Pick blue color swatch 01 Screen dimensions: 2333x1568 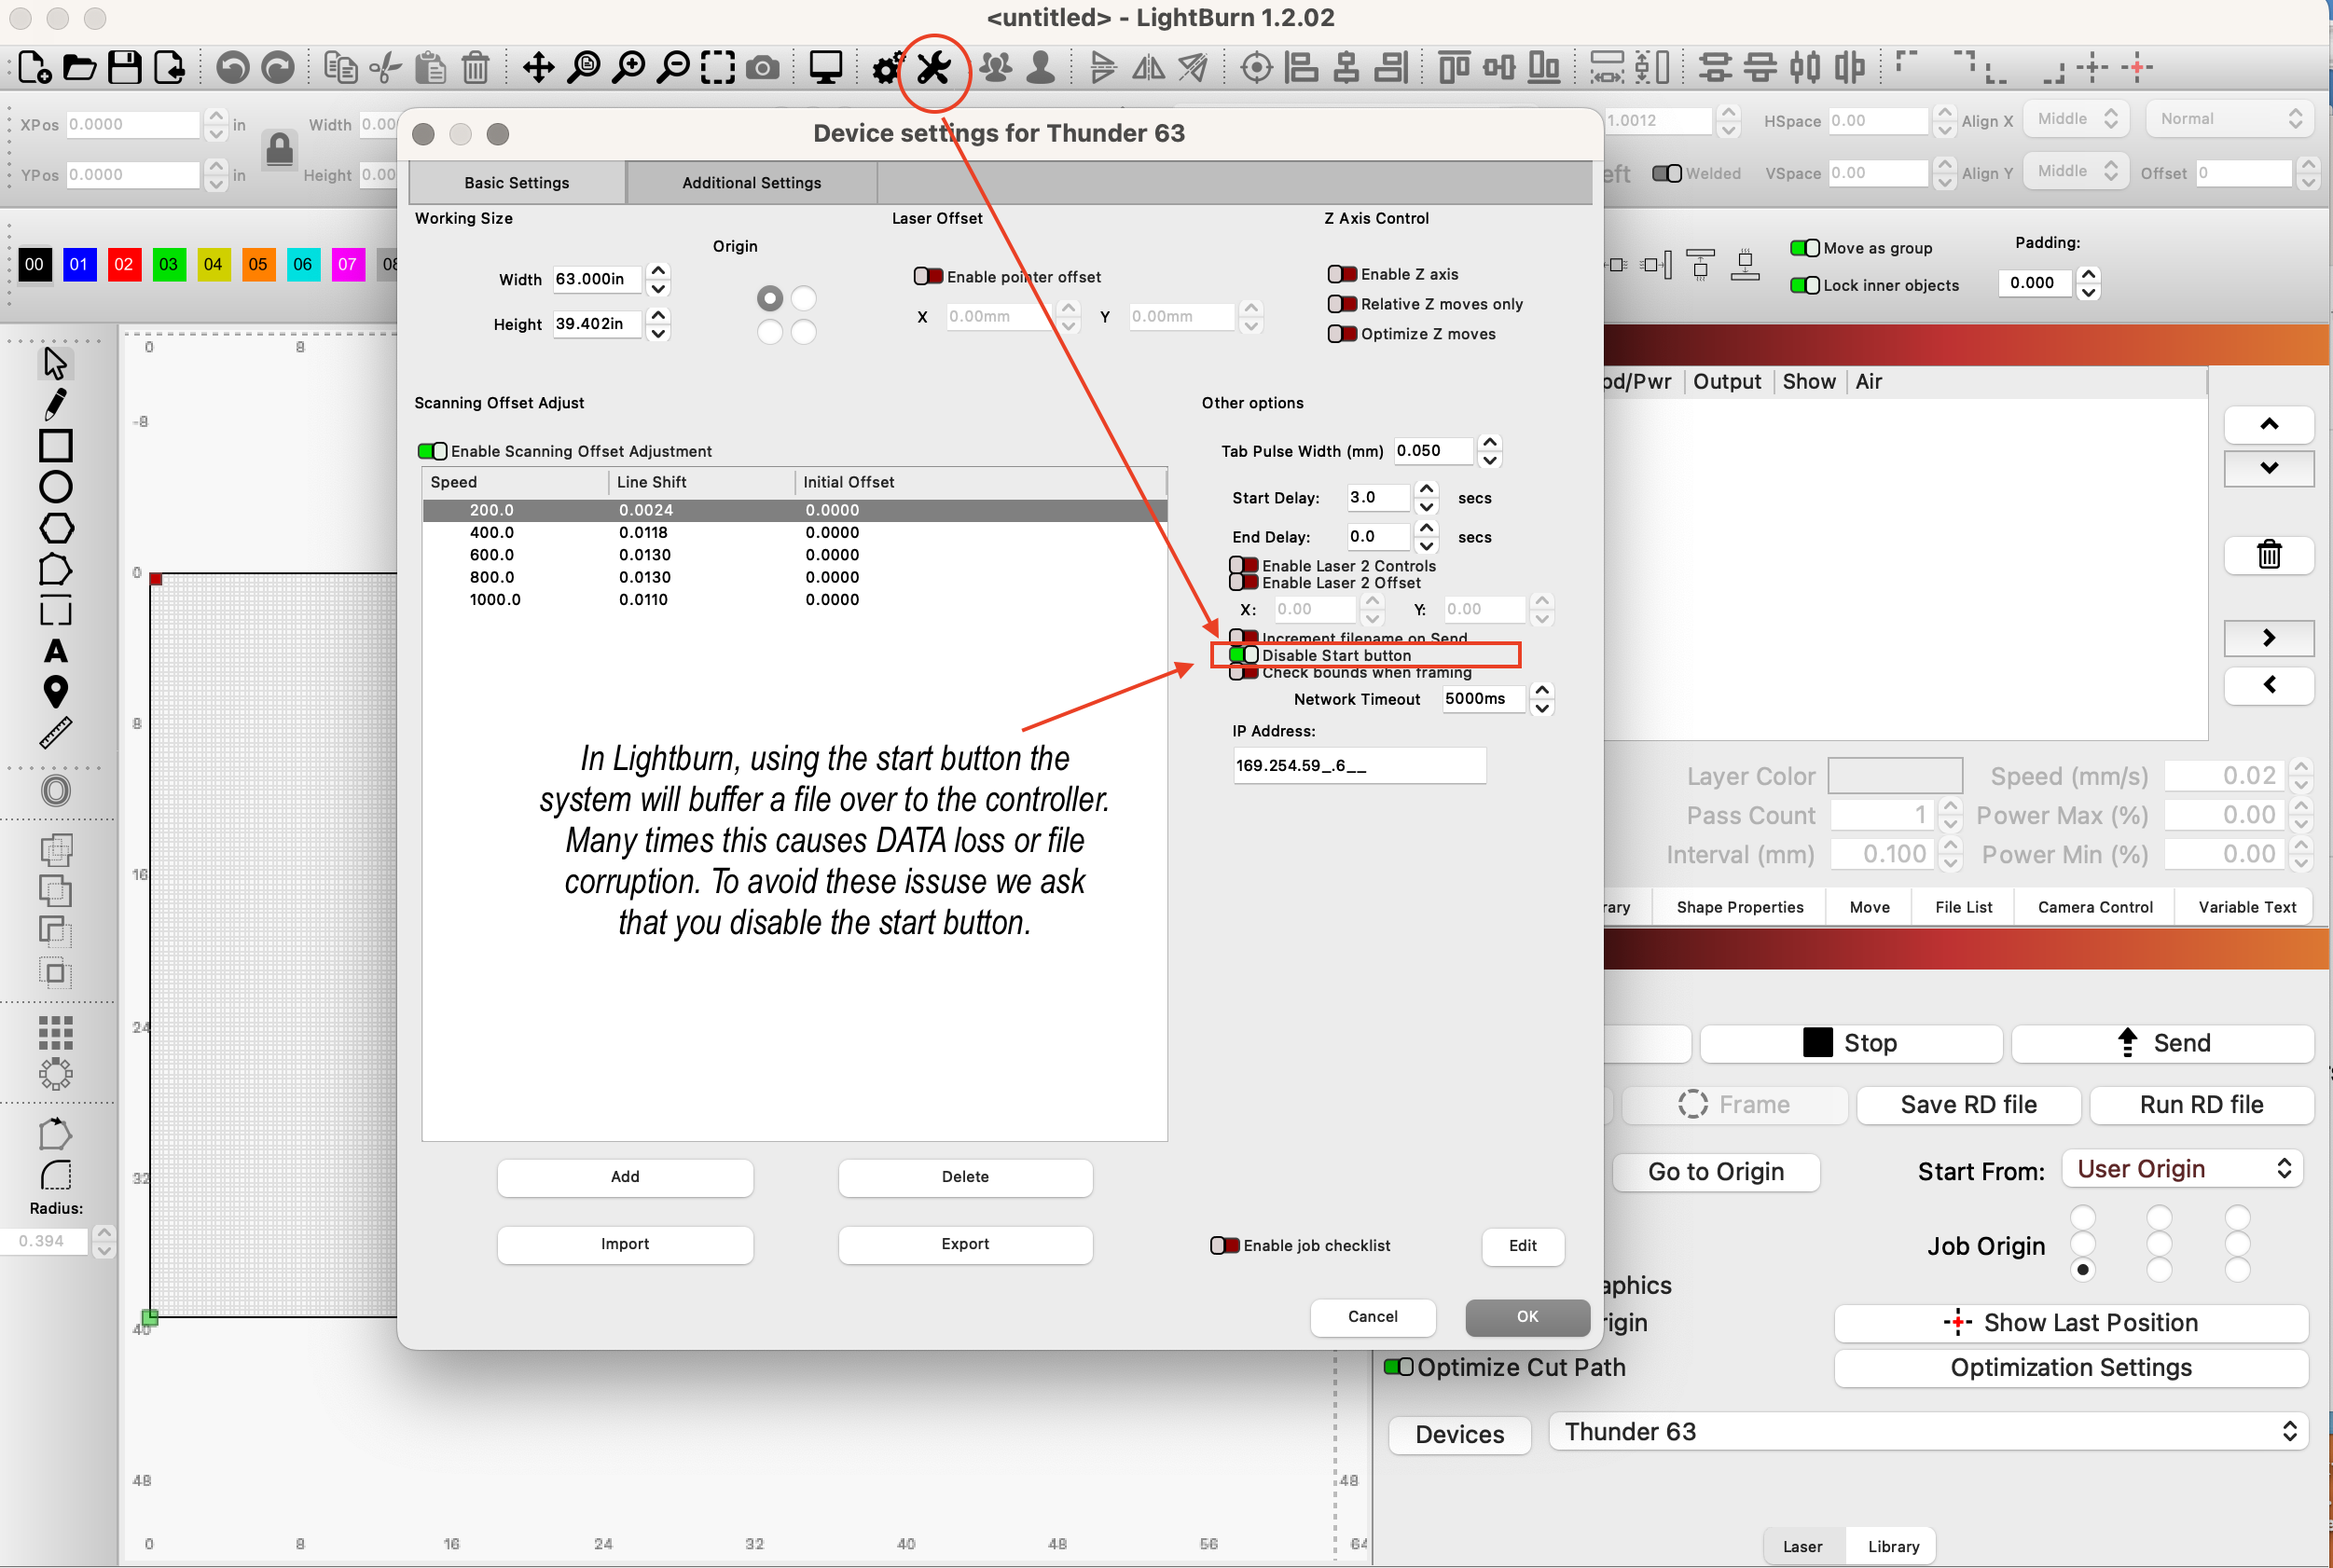coord(79,264)
